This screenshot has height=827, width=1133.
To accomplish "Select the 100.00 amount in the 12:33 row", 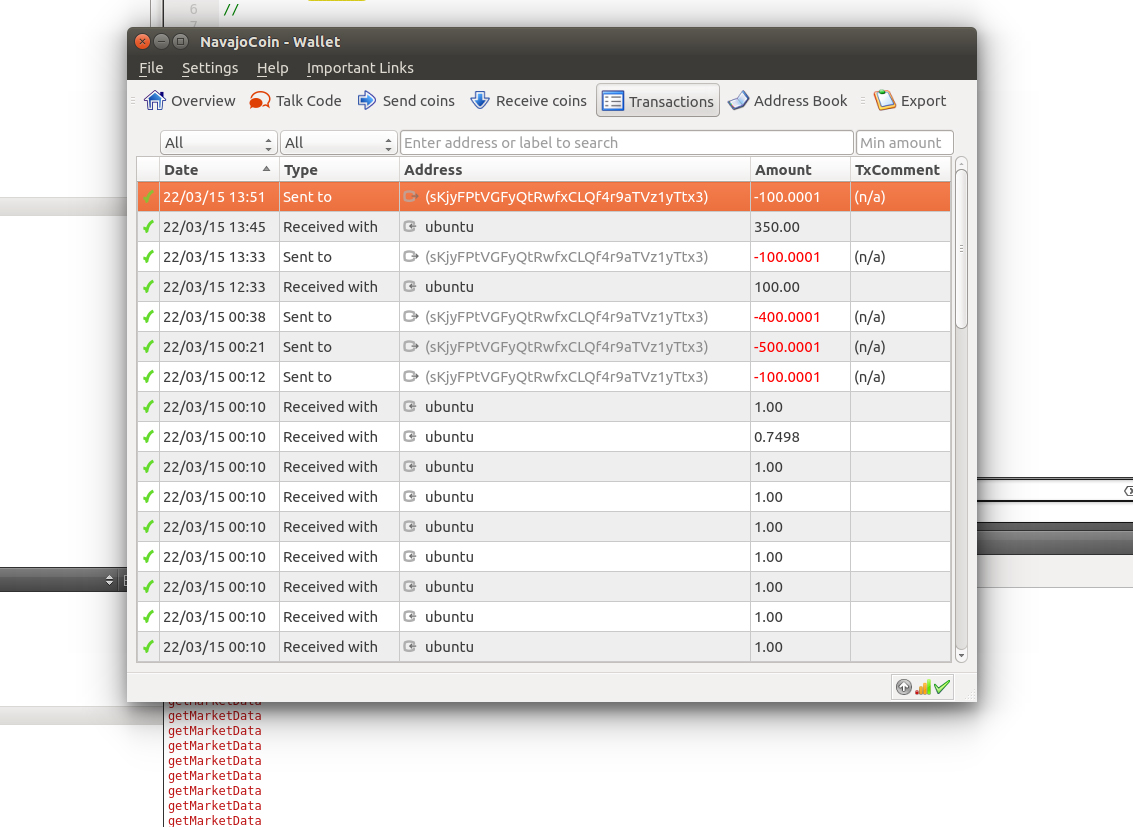I will click(801, 287).
